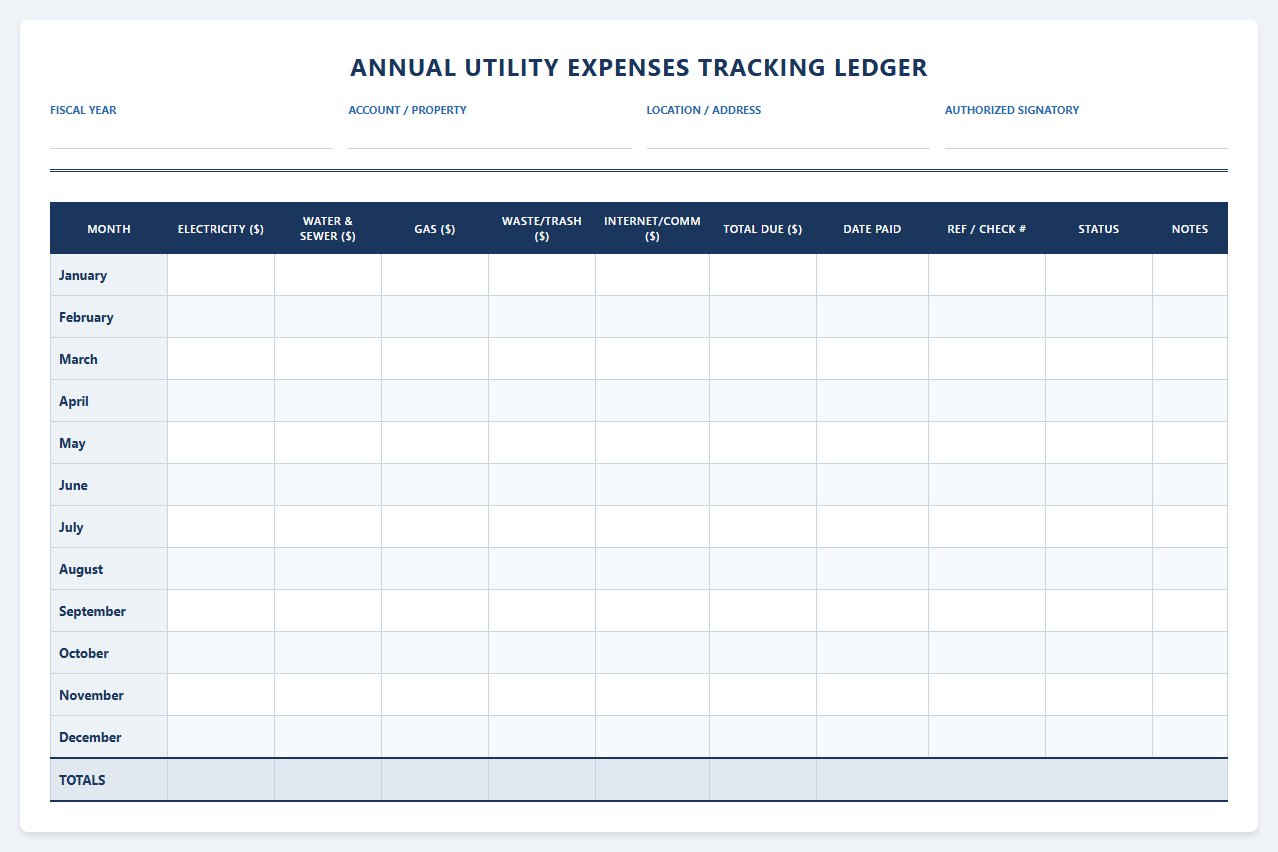Select the Total Due ($) column header

pos(763,229)
